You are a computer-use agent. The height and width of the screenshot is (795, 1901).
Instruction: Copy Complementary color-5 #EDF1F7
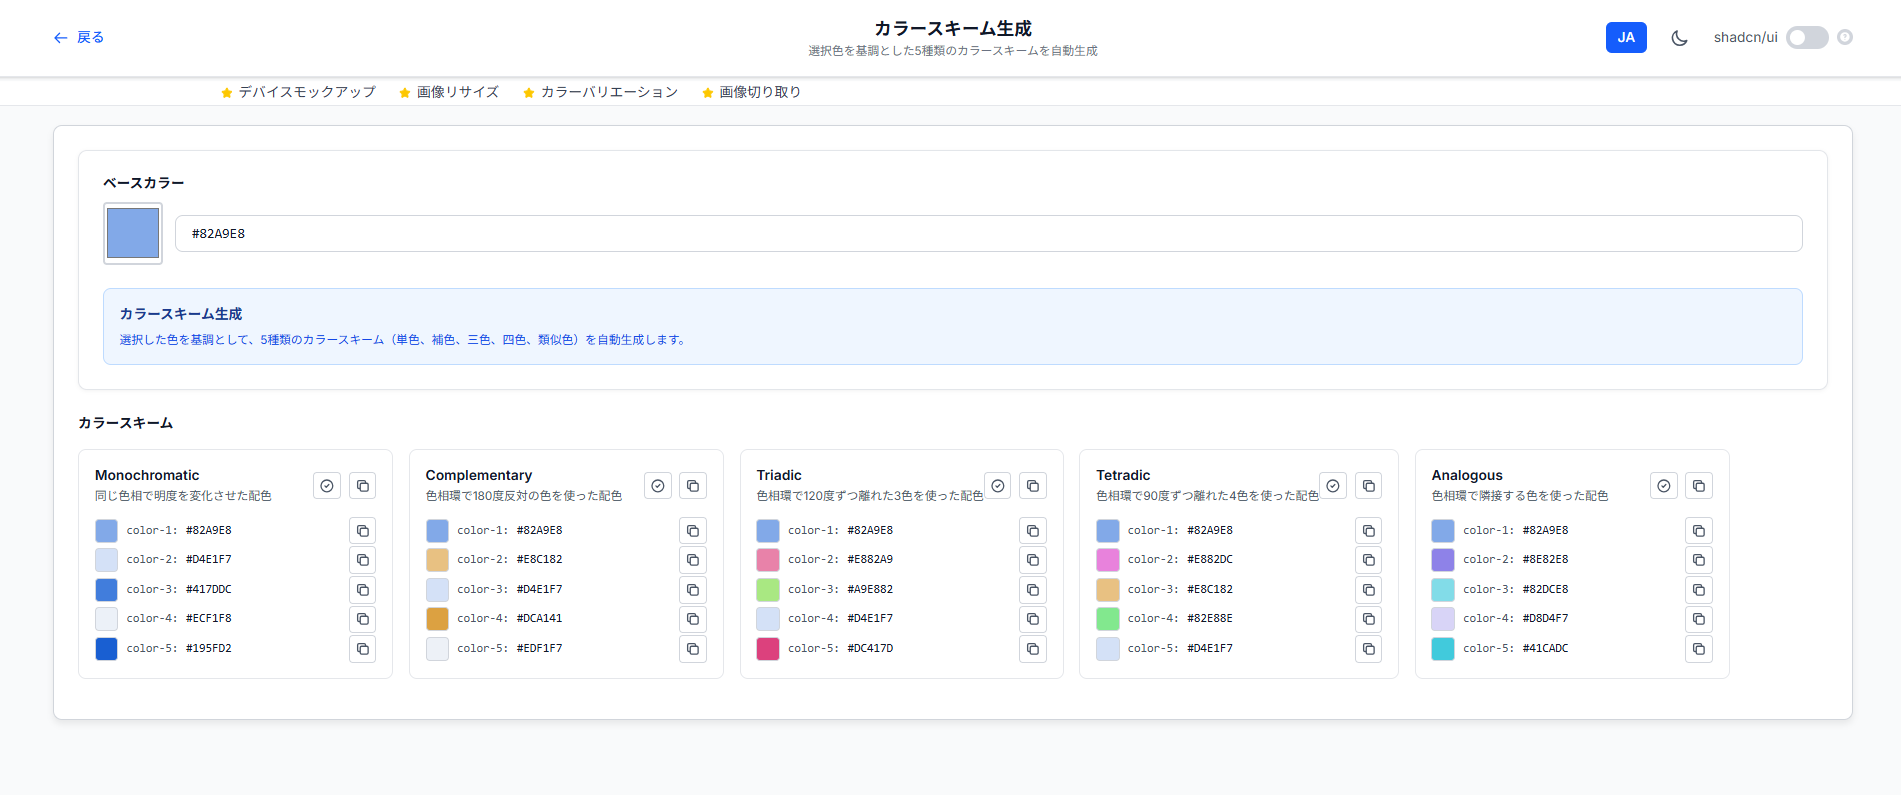coord(693,649)
